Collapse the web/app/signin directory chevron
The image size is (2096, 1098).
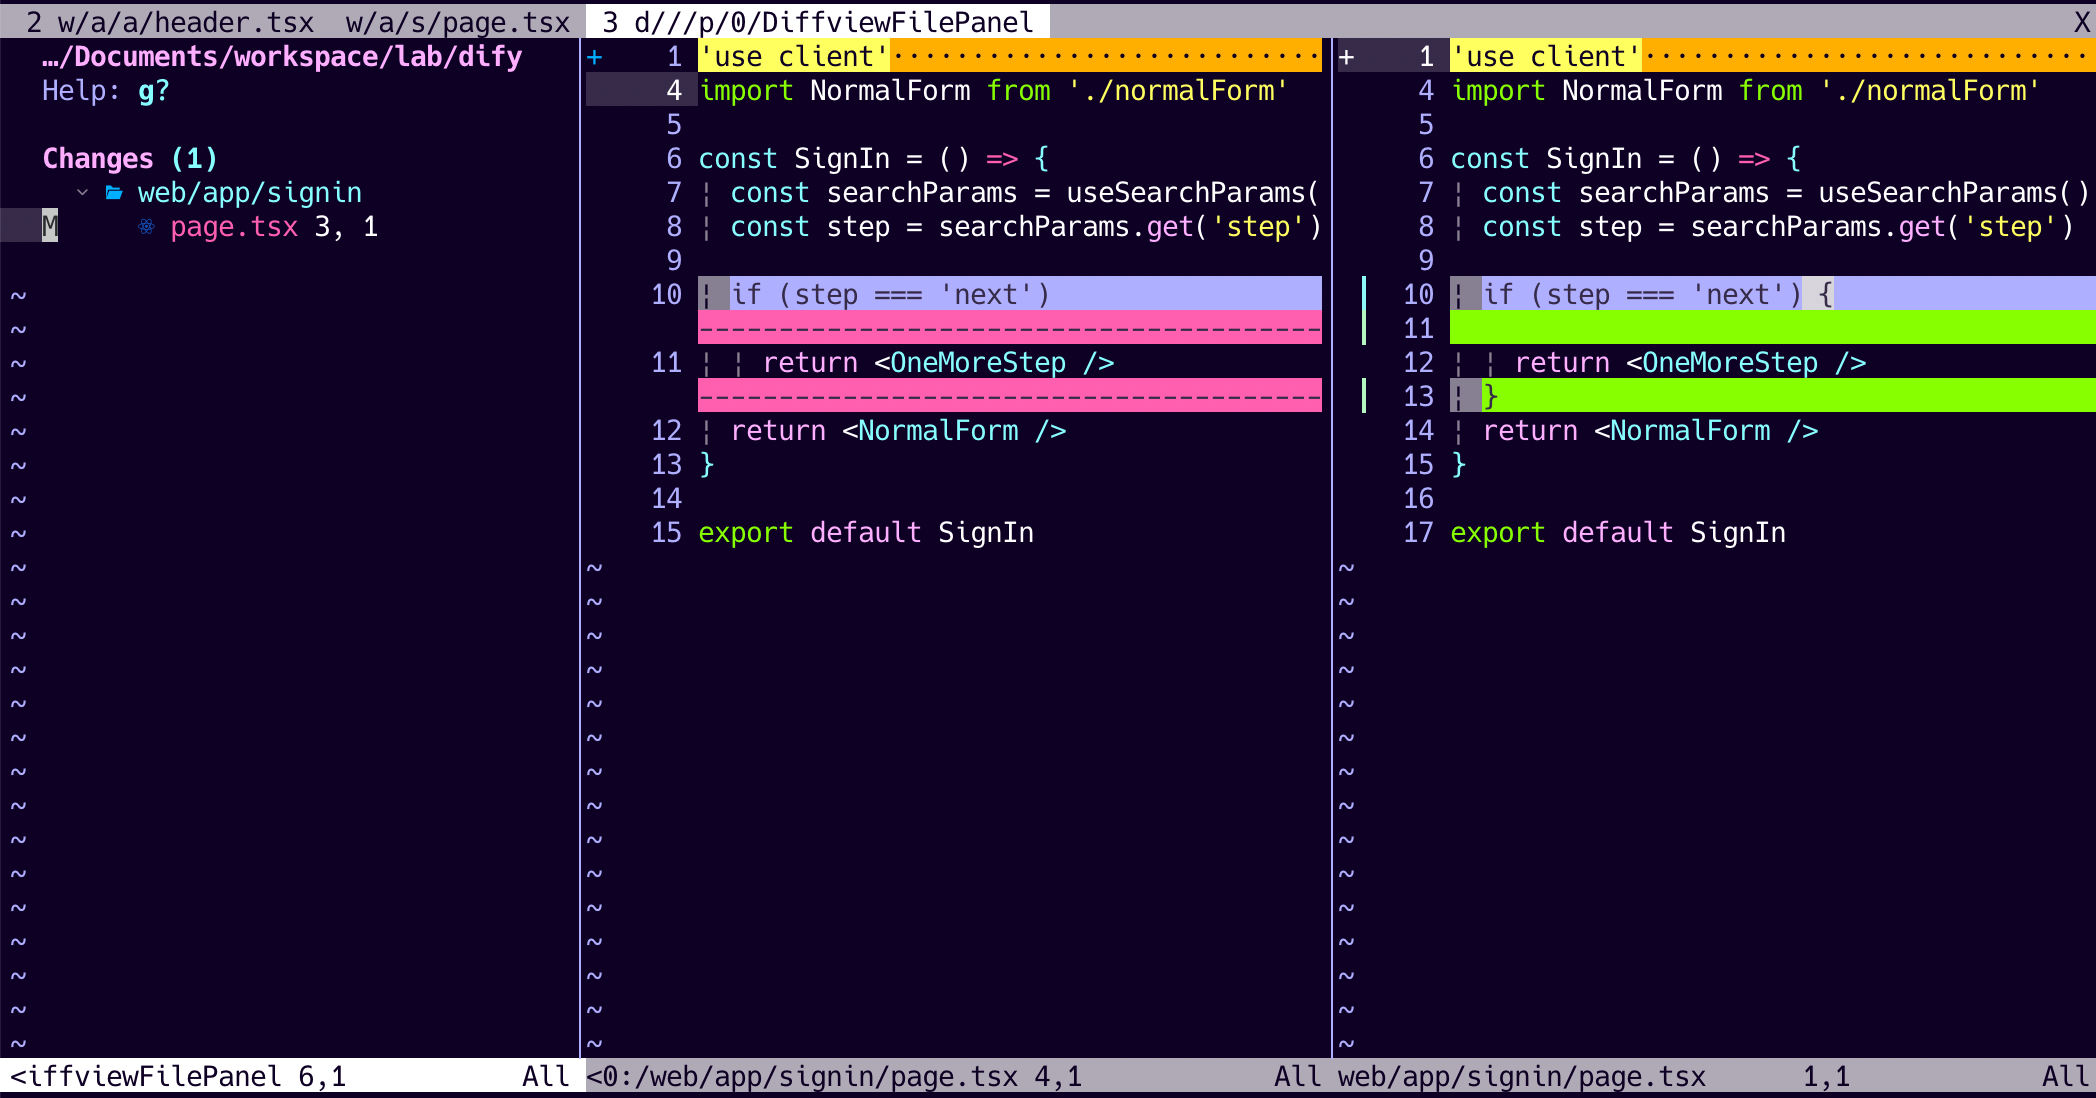point(83,192)
